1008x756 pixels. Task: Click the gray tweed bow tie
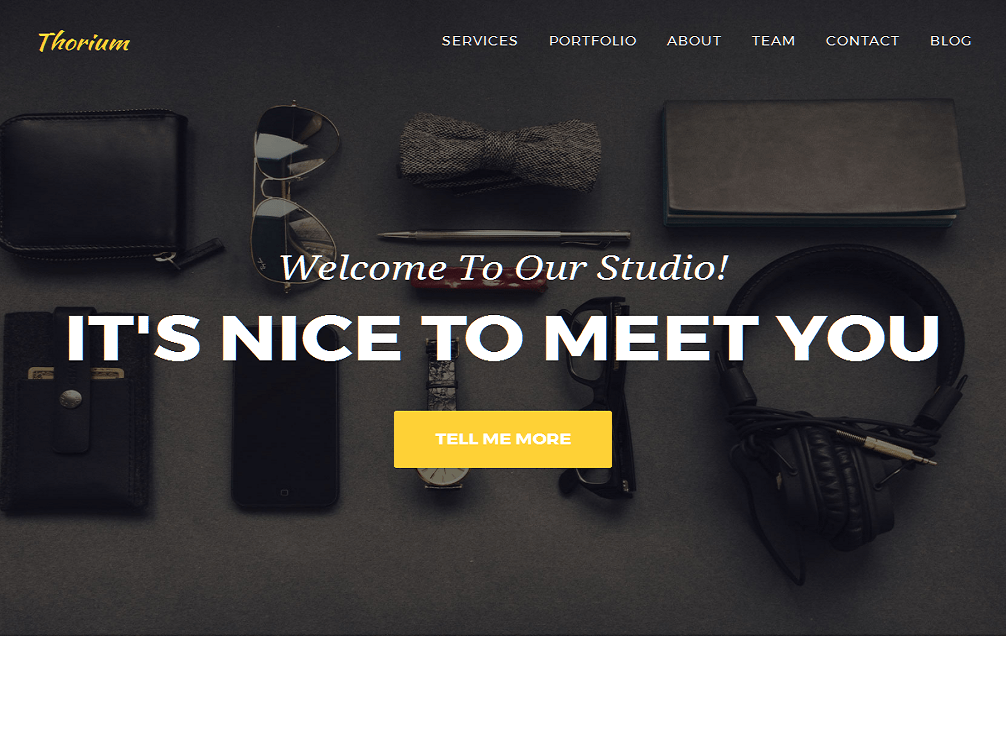pos(500,154)
